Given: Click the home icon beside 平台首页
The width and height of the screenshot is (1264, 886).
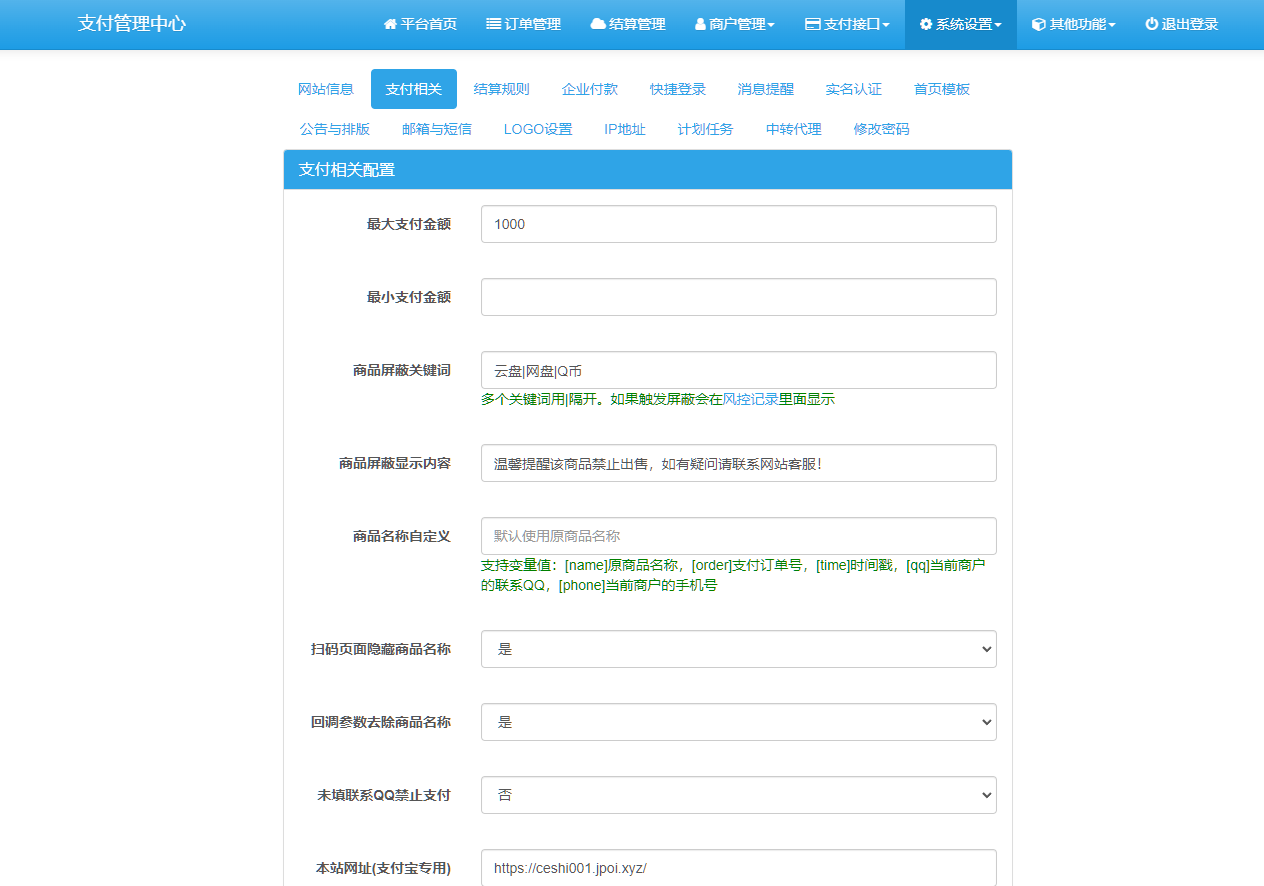Looking at the screenshot, I should click(x=390, y=24).
